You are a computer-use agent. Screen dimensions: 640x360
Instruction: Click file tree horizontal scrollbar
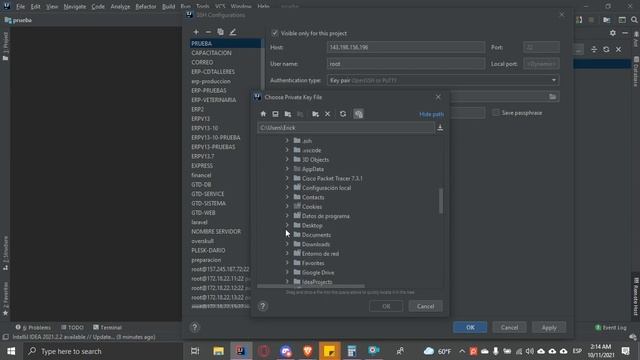coord(311,286)
